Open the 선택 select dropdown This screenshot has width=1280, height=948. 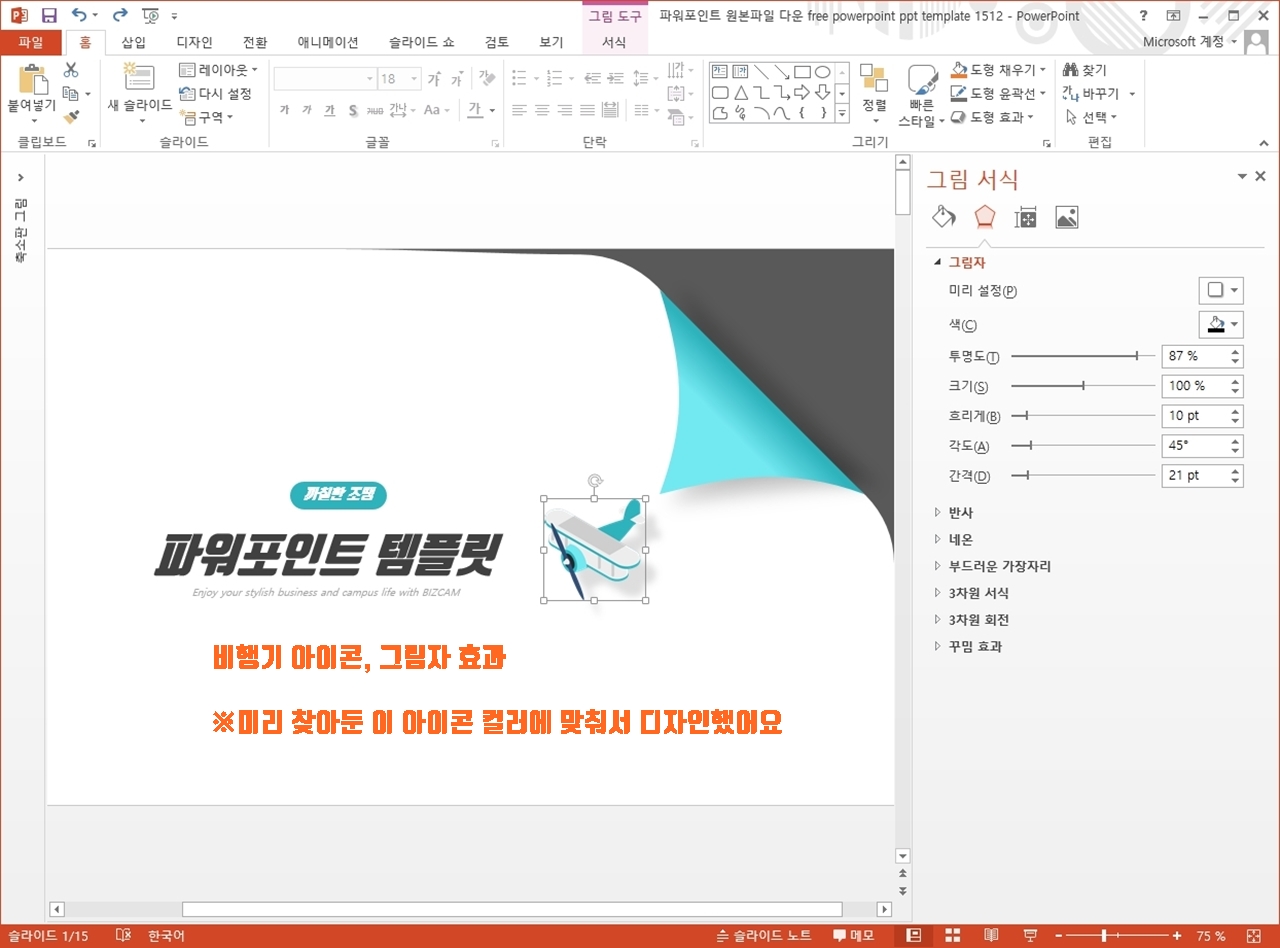click(x=1091, y=117)
